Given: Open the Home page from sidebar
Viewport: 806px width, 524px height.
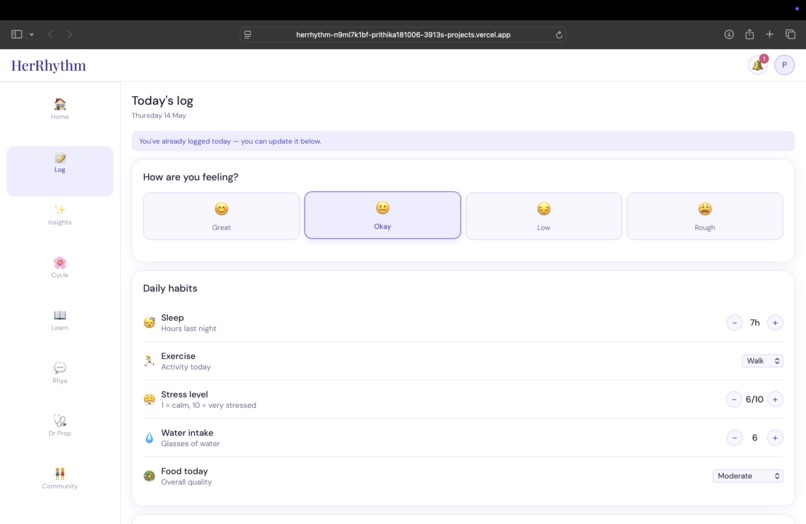Looking at the screenshot, I should coord(60,109).
